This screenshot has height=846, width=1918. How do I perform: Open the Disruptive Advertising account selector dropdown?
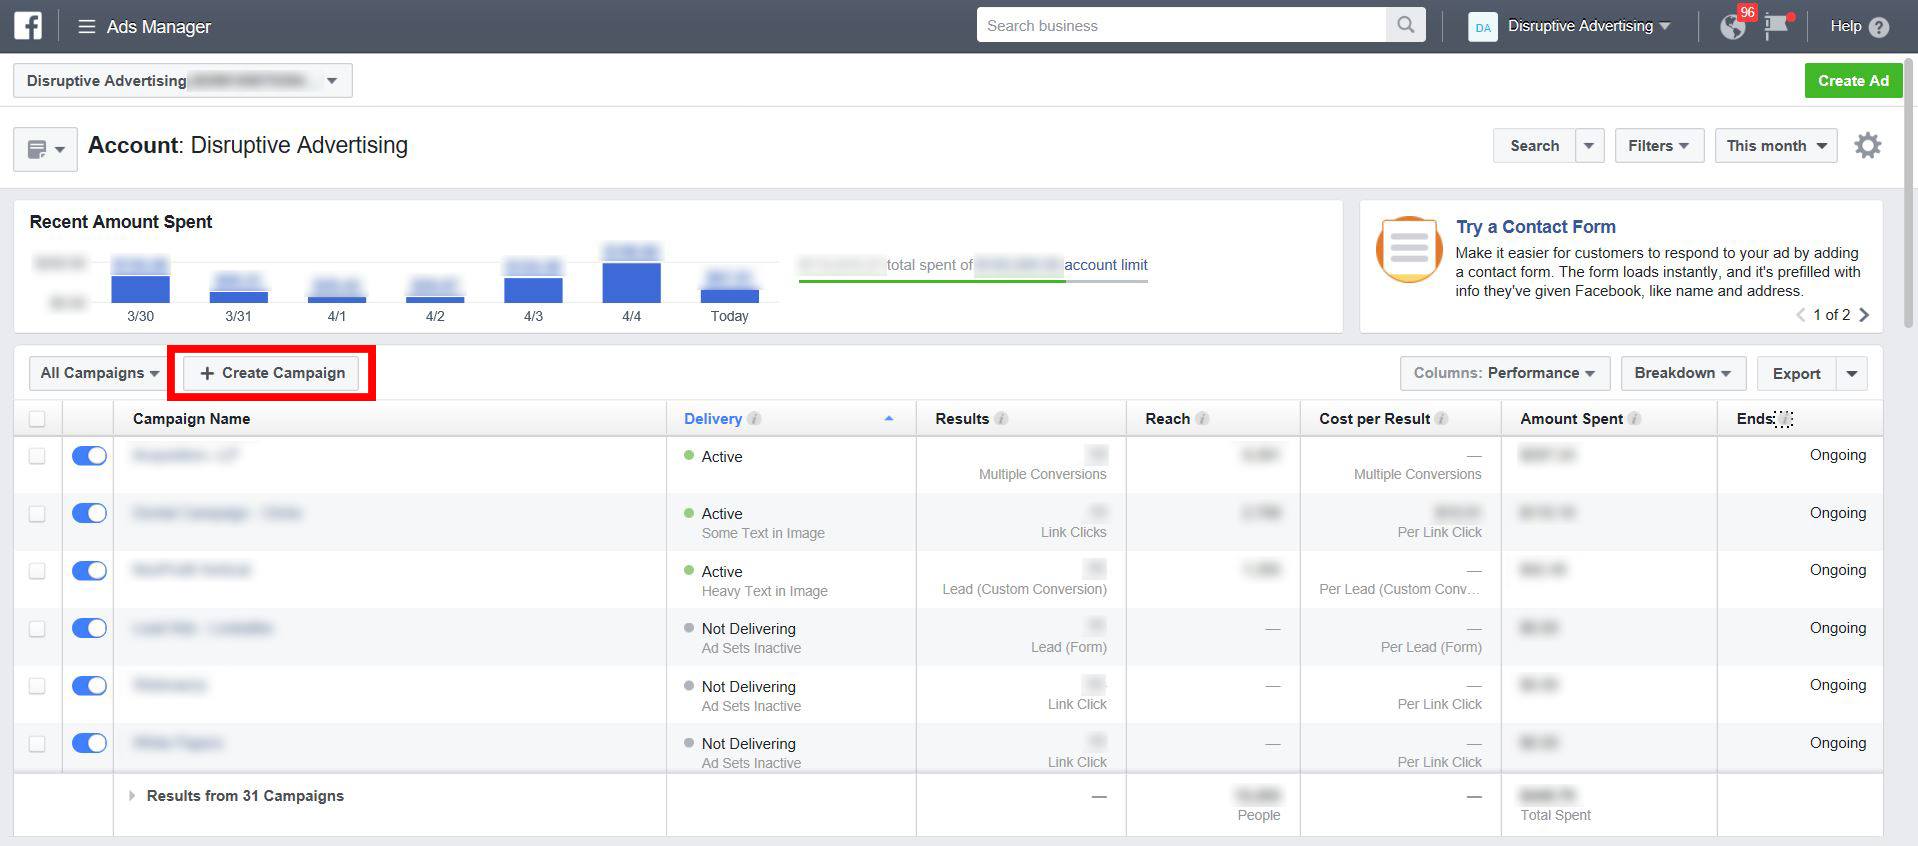pyautogui.click(x=183, y=81)
